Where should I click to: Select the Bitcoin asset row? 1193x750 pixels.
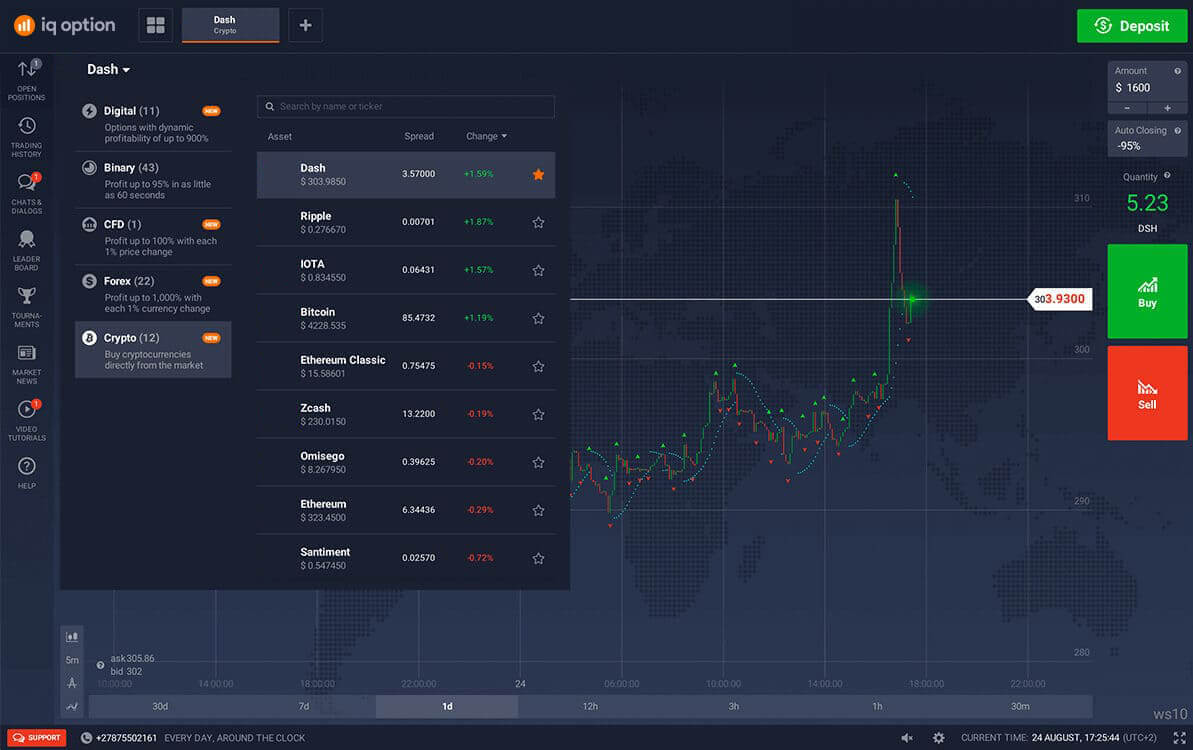coord(406,318)
